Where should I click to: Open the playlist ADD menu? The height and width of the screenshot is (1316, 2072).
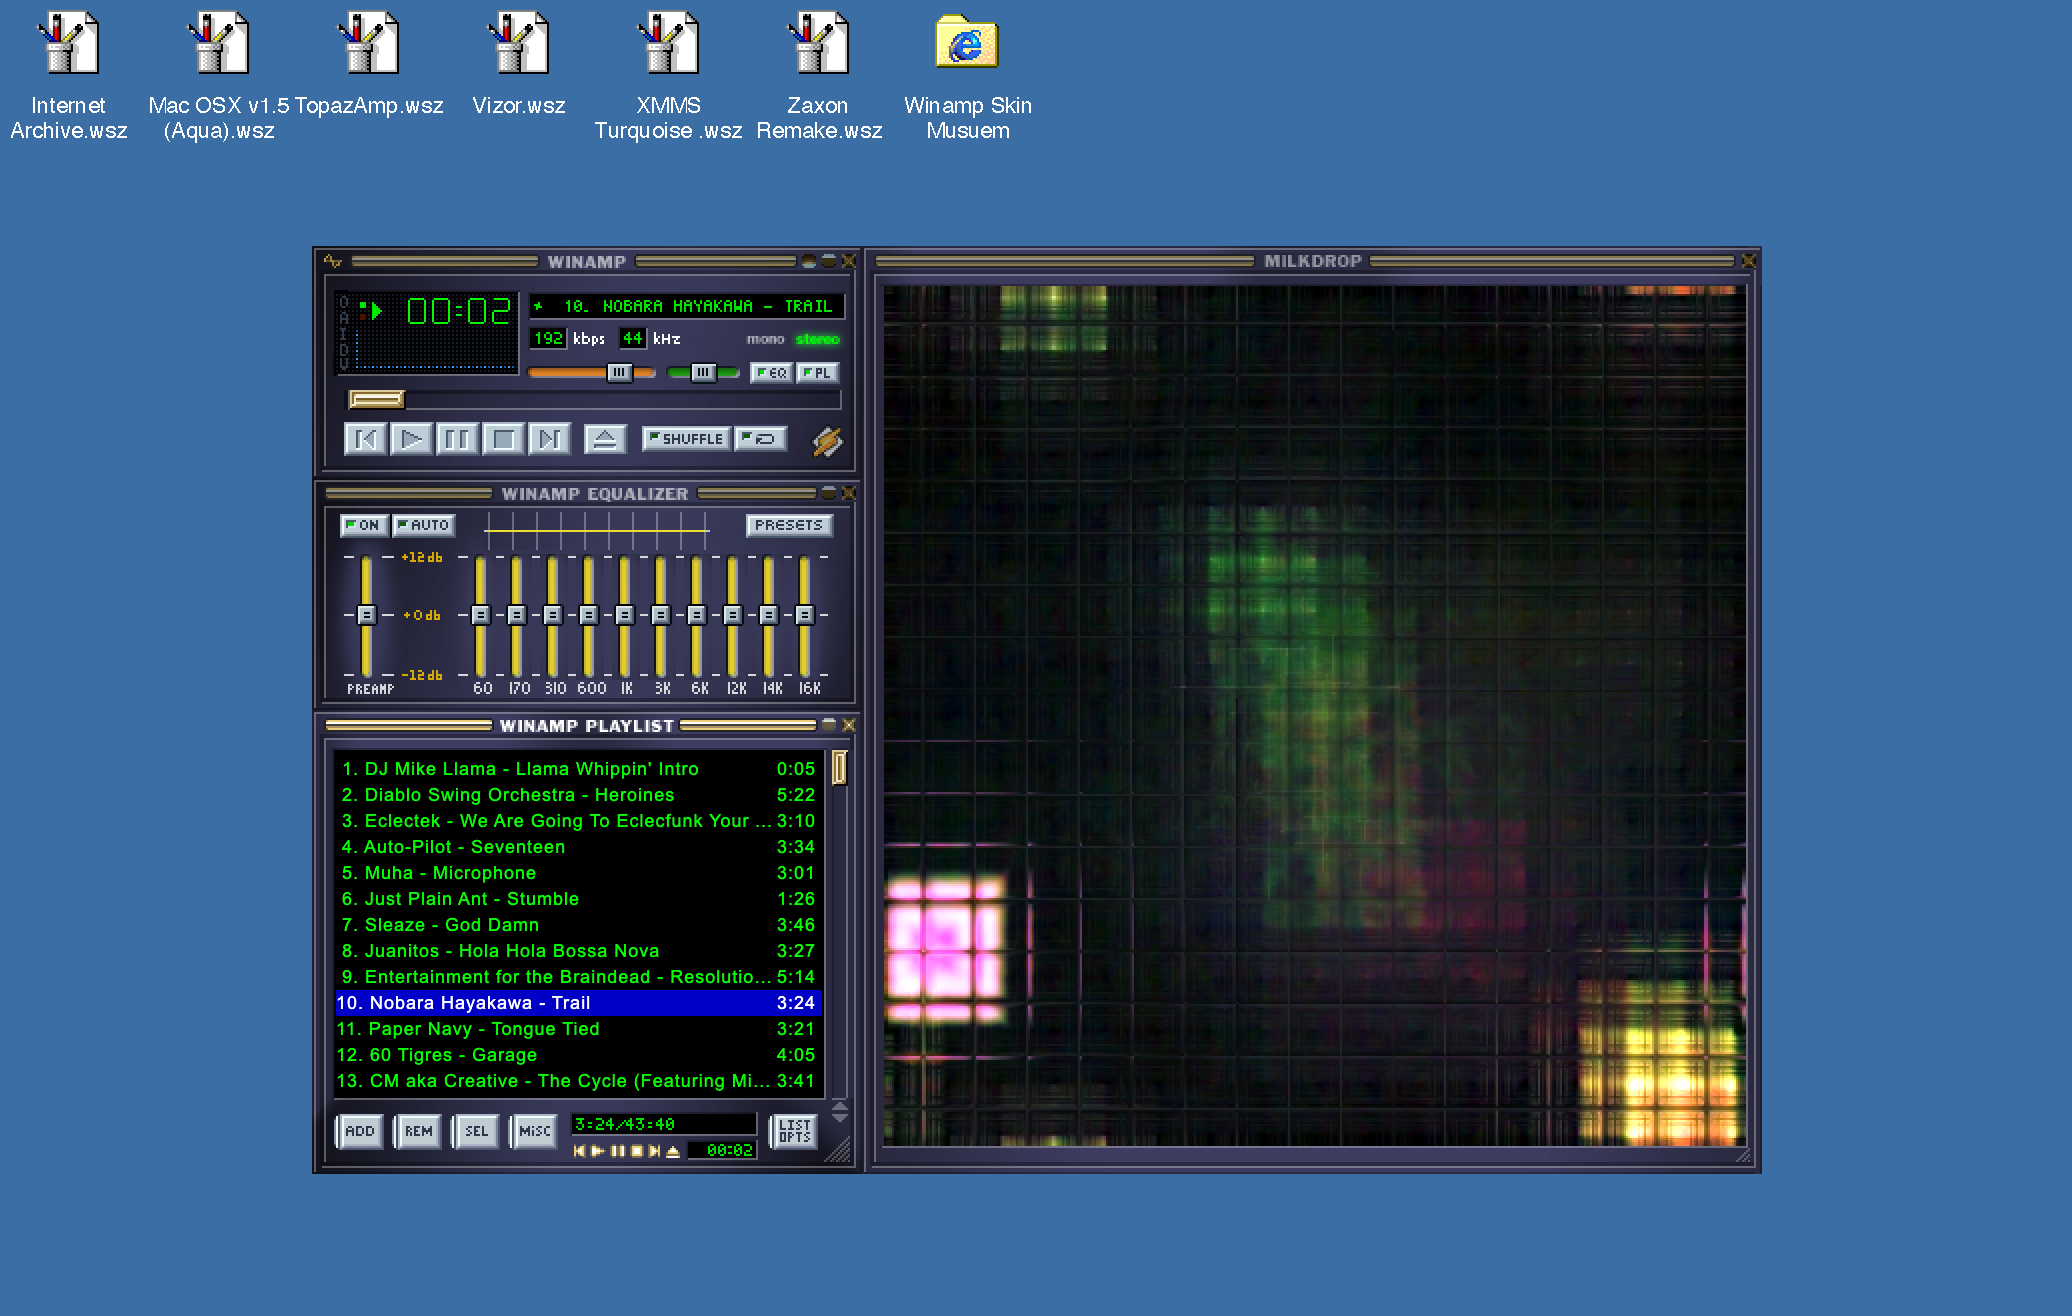359,1131
